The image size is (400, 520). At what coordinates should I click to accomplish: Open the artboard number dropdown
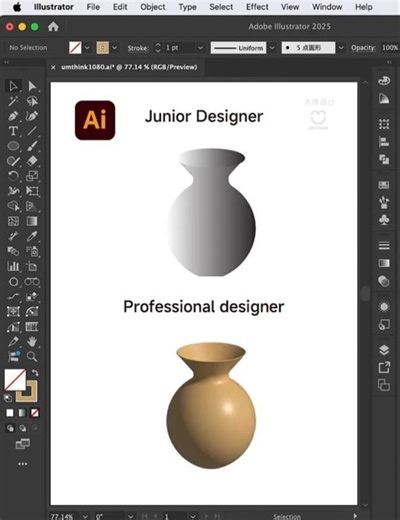[193, 516]
